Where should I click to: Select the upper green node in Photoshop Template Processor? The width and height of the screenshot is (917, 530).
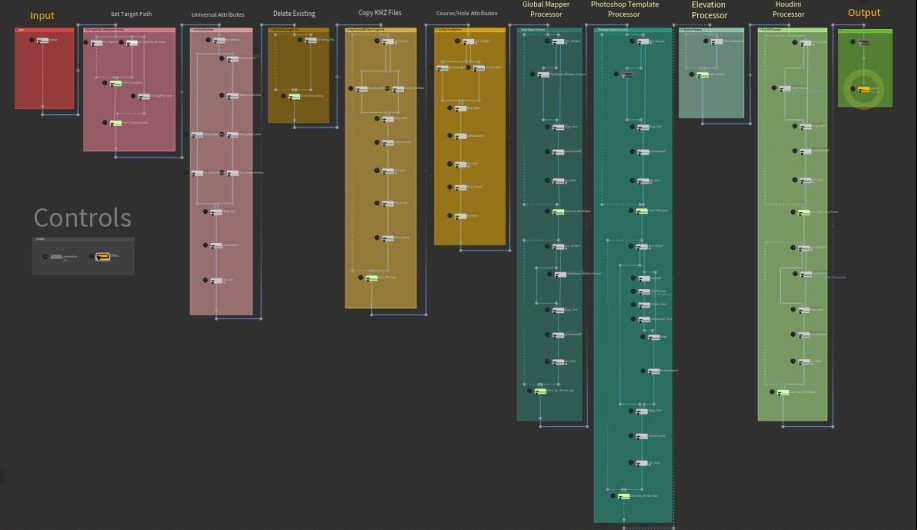click(642, 211)
